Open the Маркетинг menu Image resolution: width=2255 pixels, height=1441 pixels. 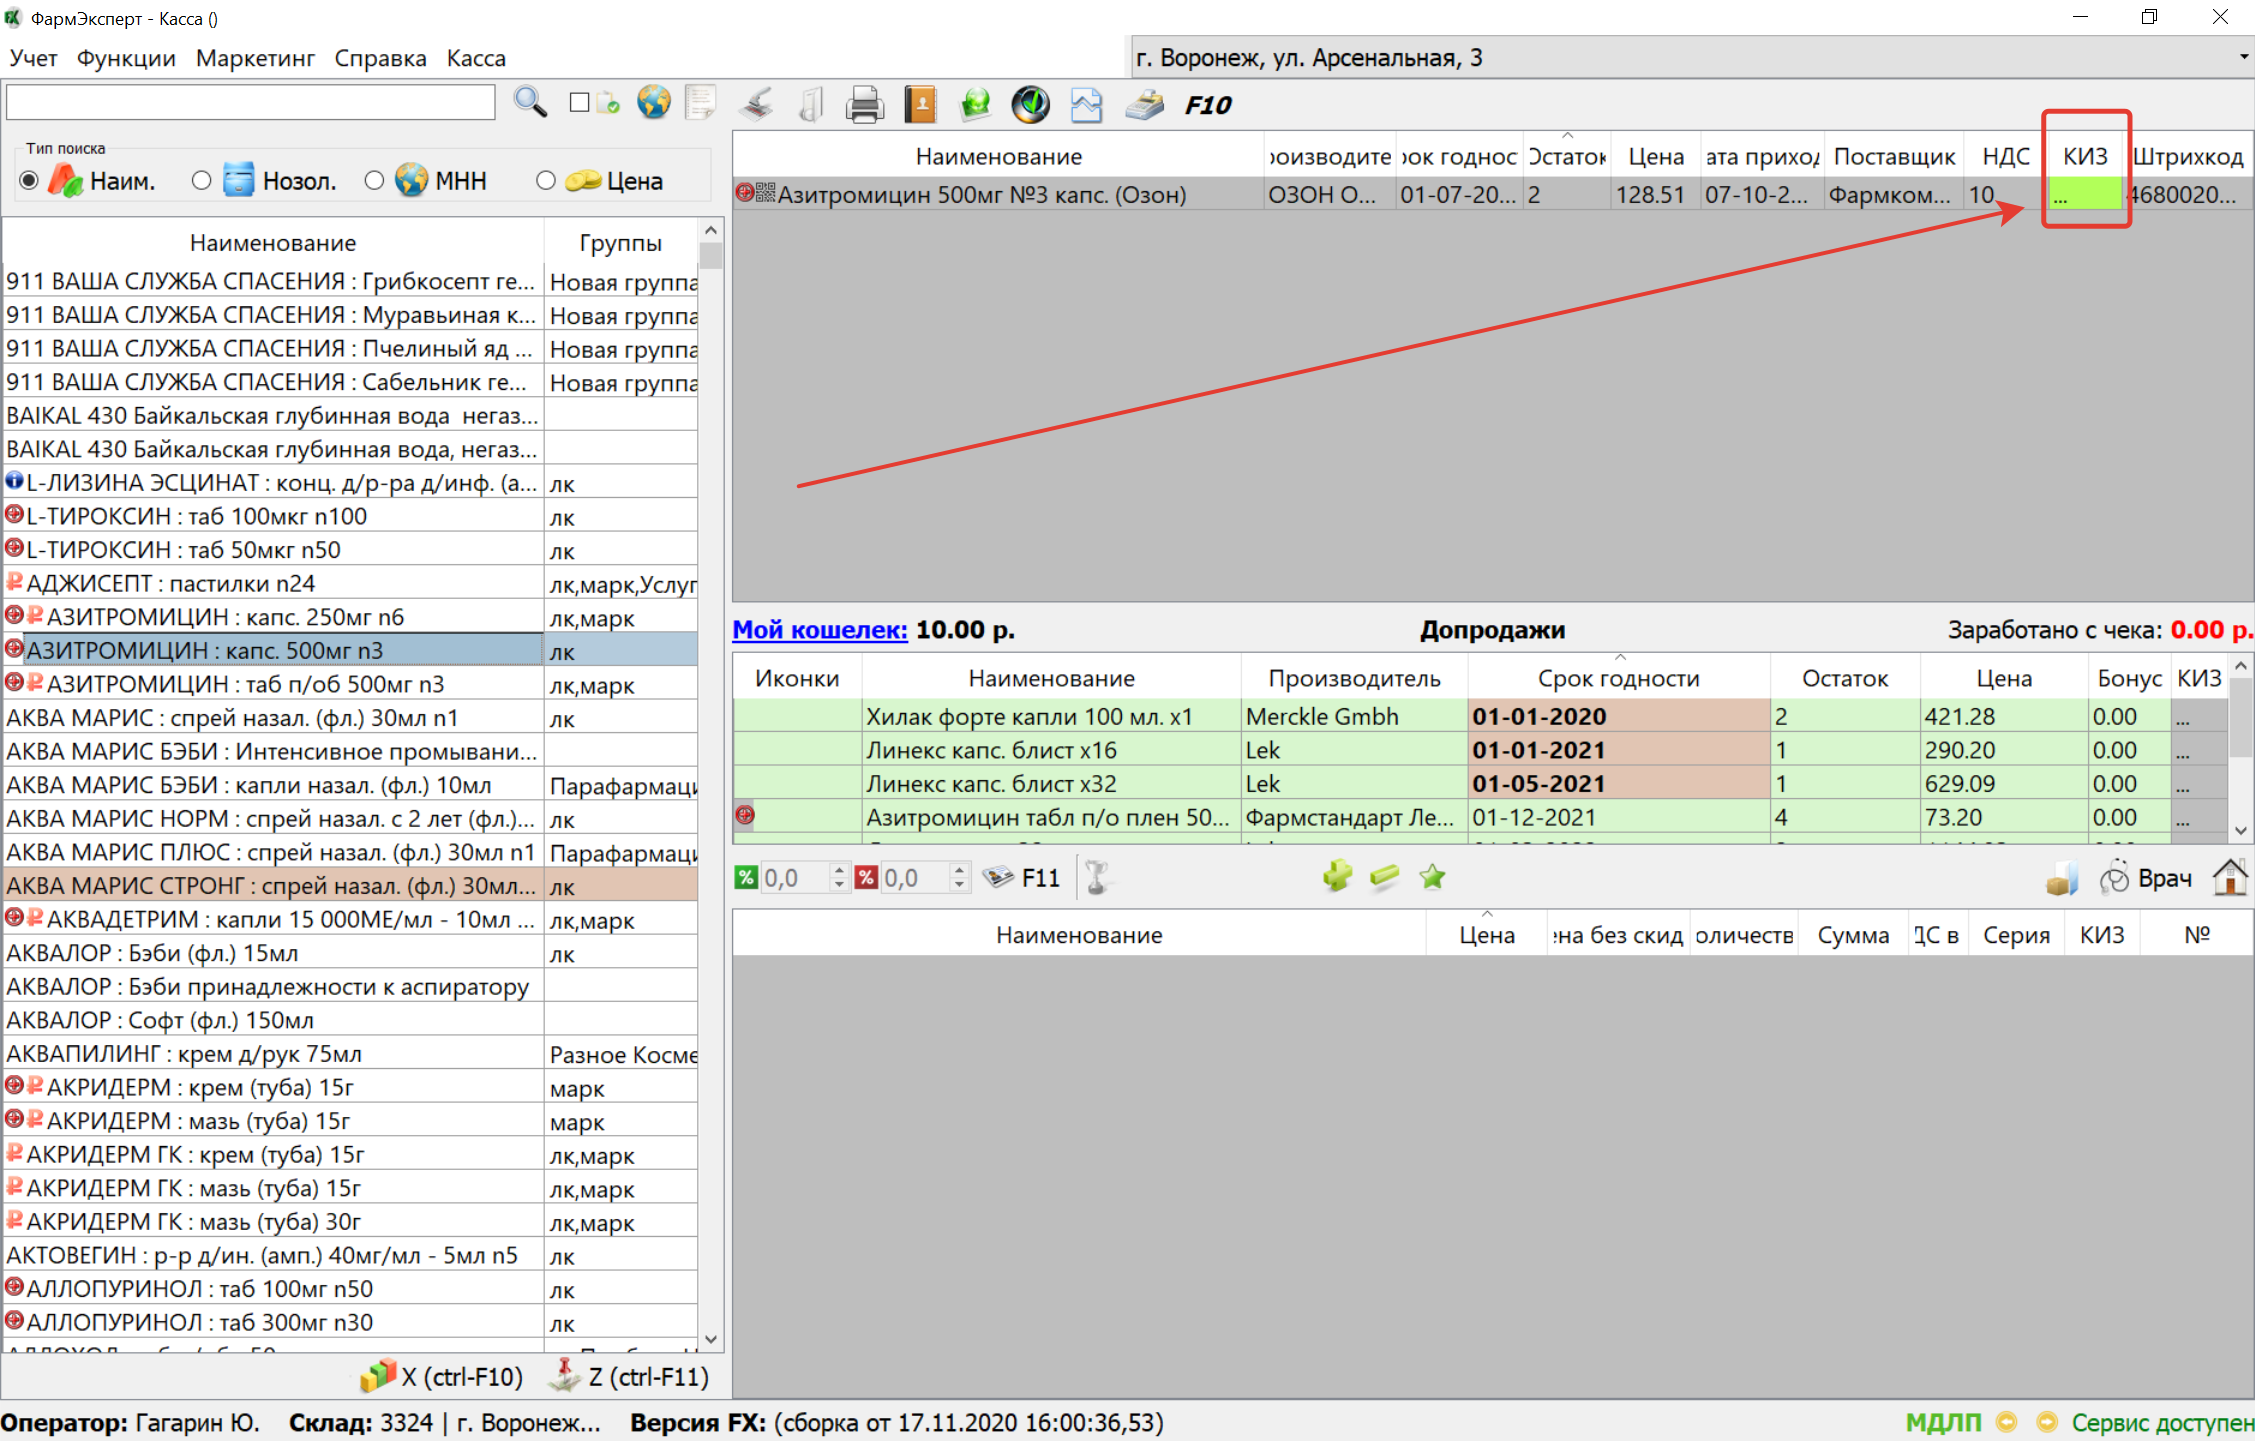pos(255,58)
